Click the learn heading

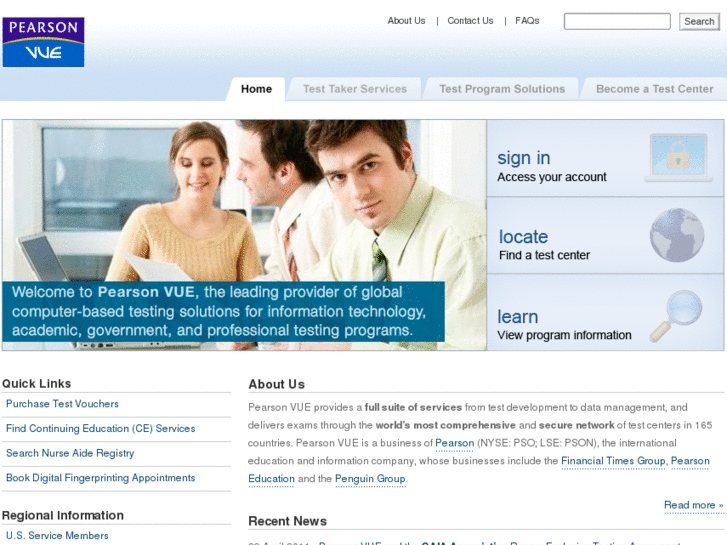(x=517, y=317)
